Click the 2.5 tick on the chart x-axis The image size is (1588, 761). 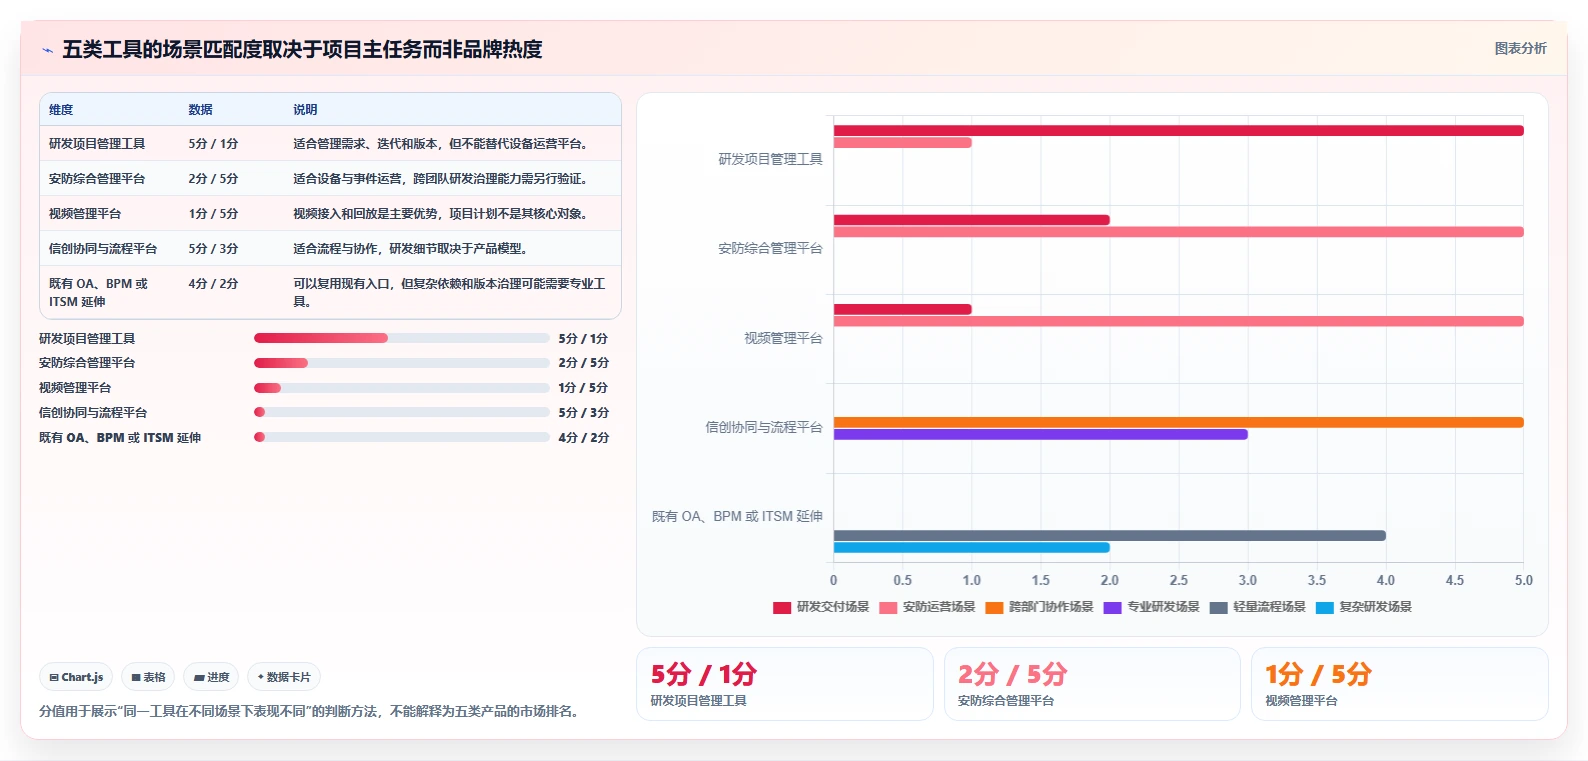[1179, 580]
